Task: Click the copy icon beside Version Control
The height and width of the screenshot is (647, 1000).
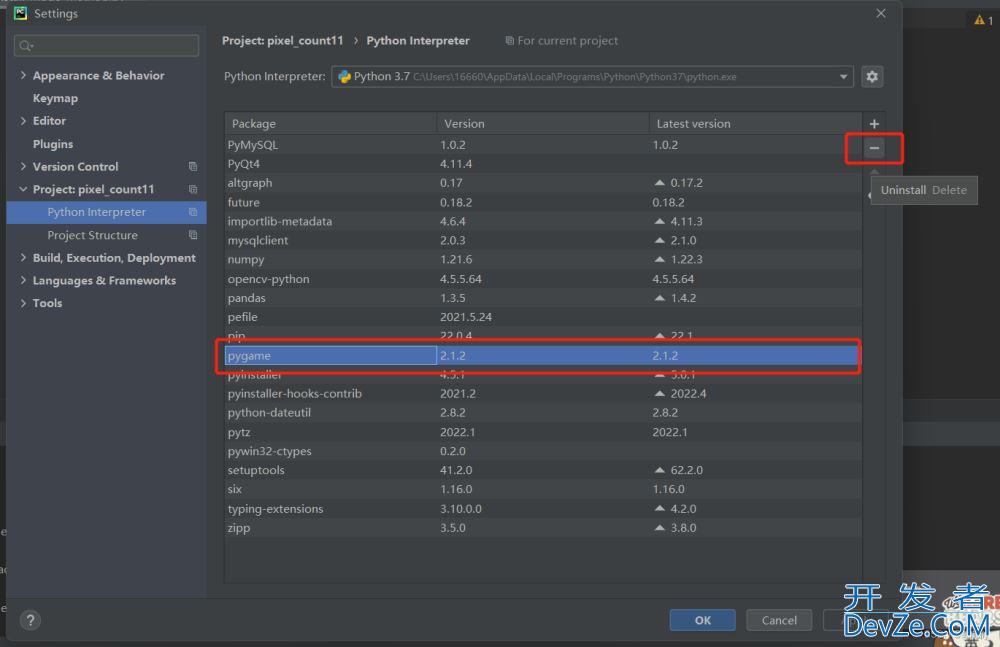Action: (193, 167)
